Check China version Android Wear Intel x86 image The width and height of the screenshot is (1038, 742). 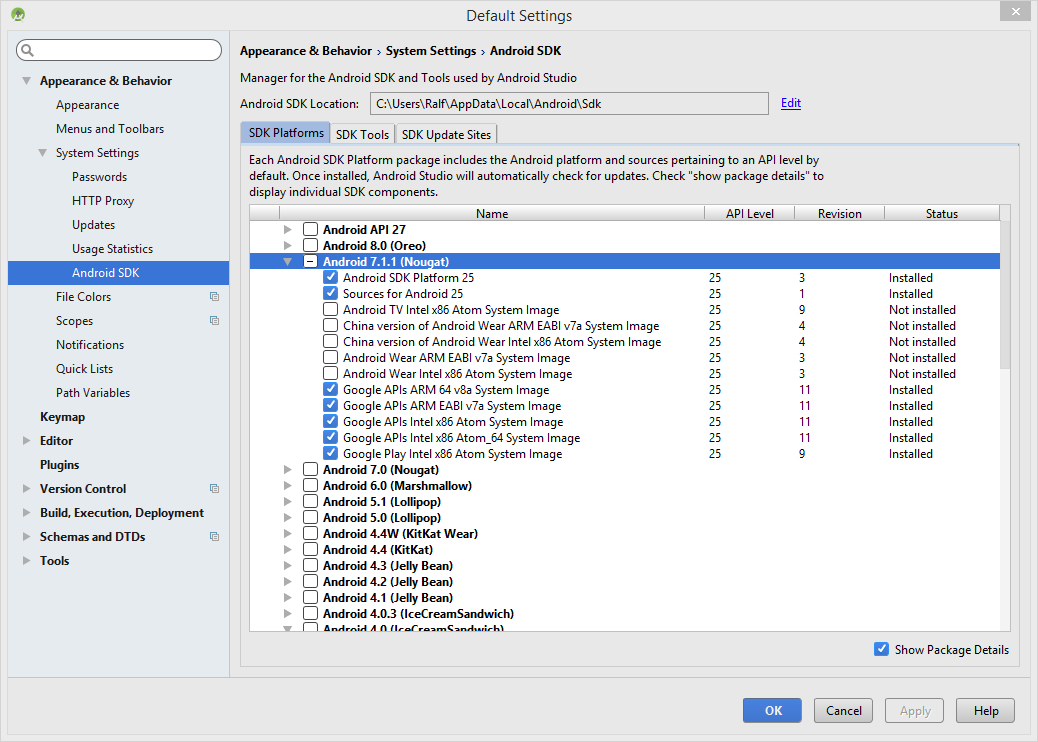coord(330,342)
